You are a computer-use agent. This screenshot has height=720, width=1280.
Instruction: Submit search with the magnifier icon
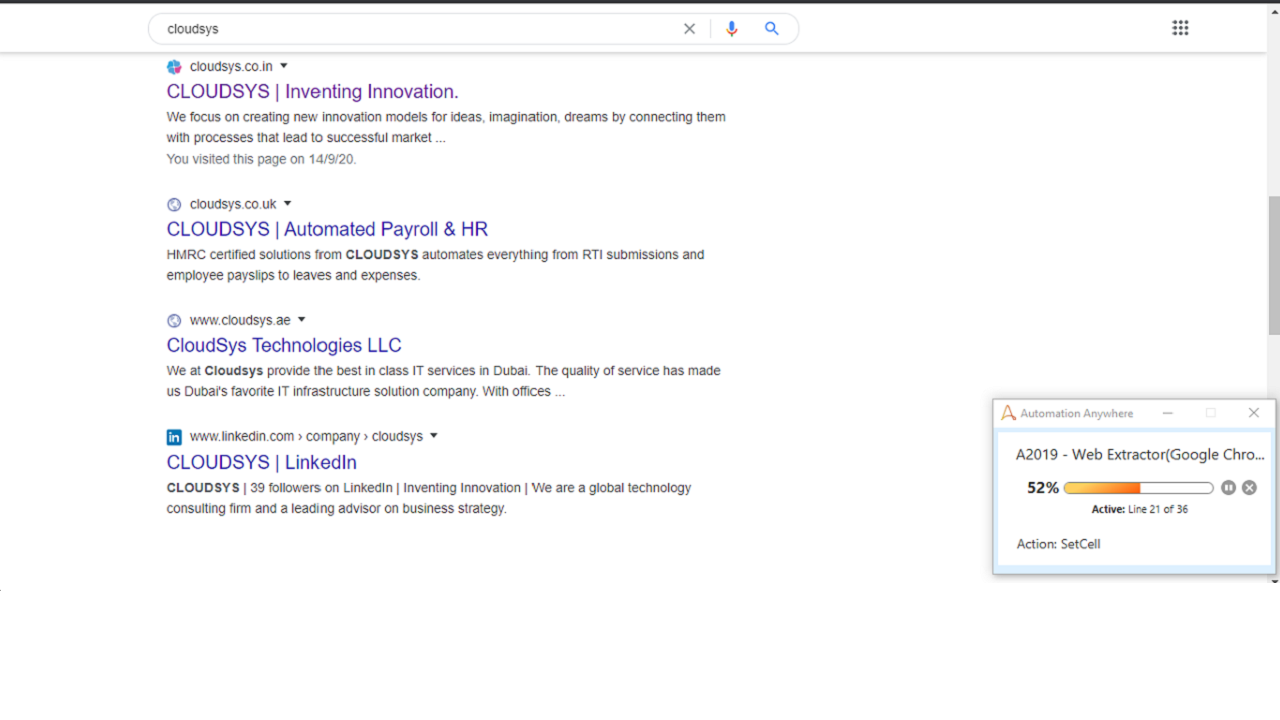click(x=772, y=29)
